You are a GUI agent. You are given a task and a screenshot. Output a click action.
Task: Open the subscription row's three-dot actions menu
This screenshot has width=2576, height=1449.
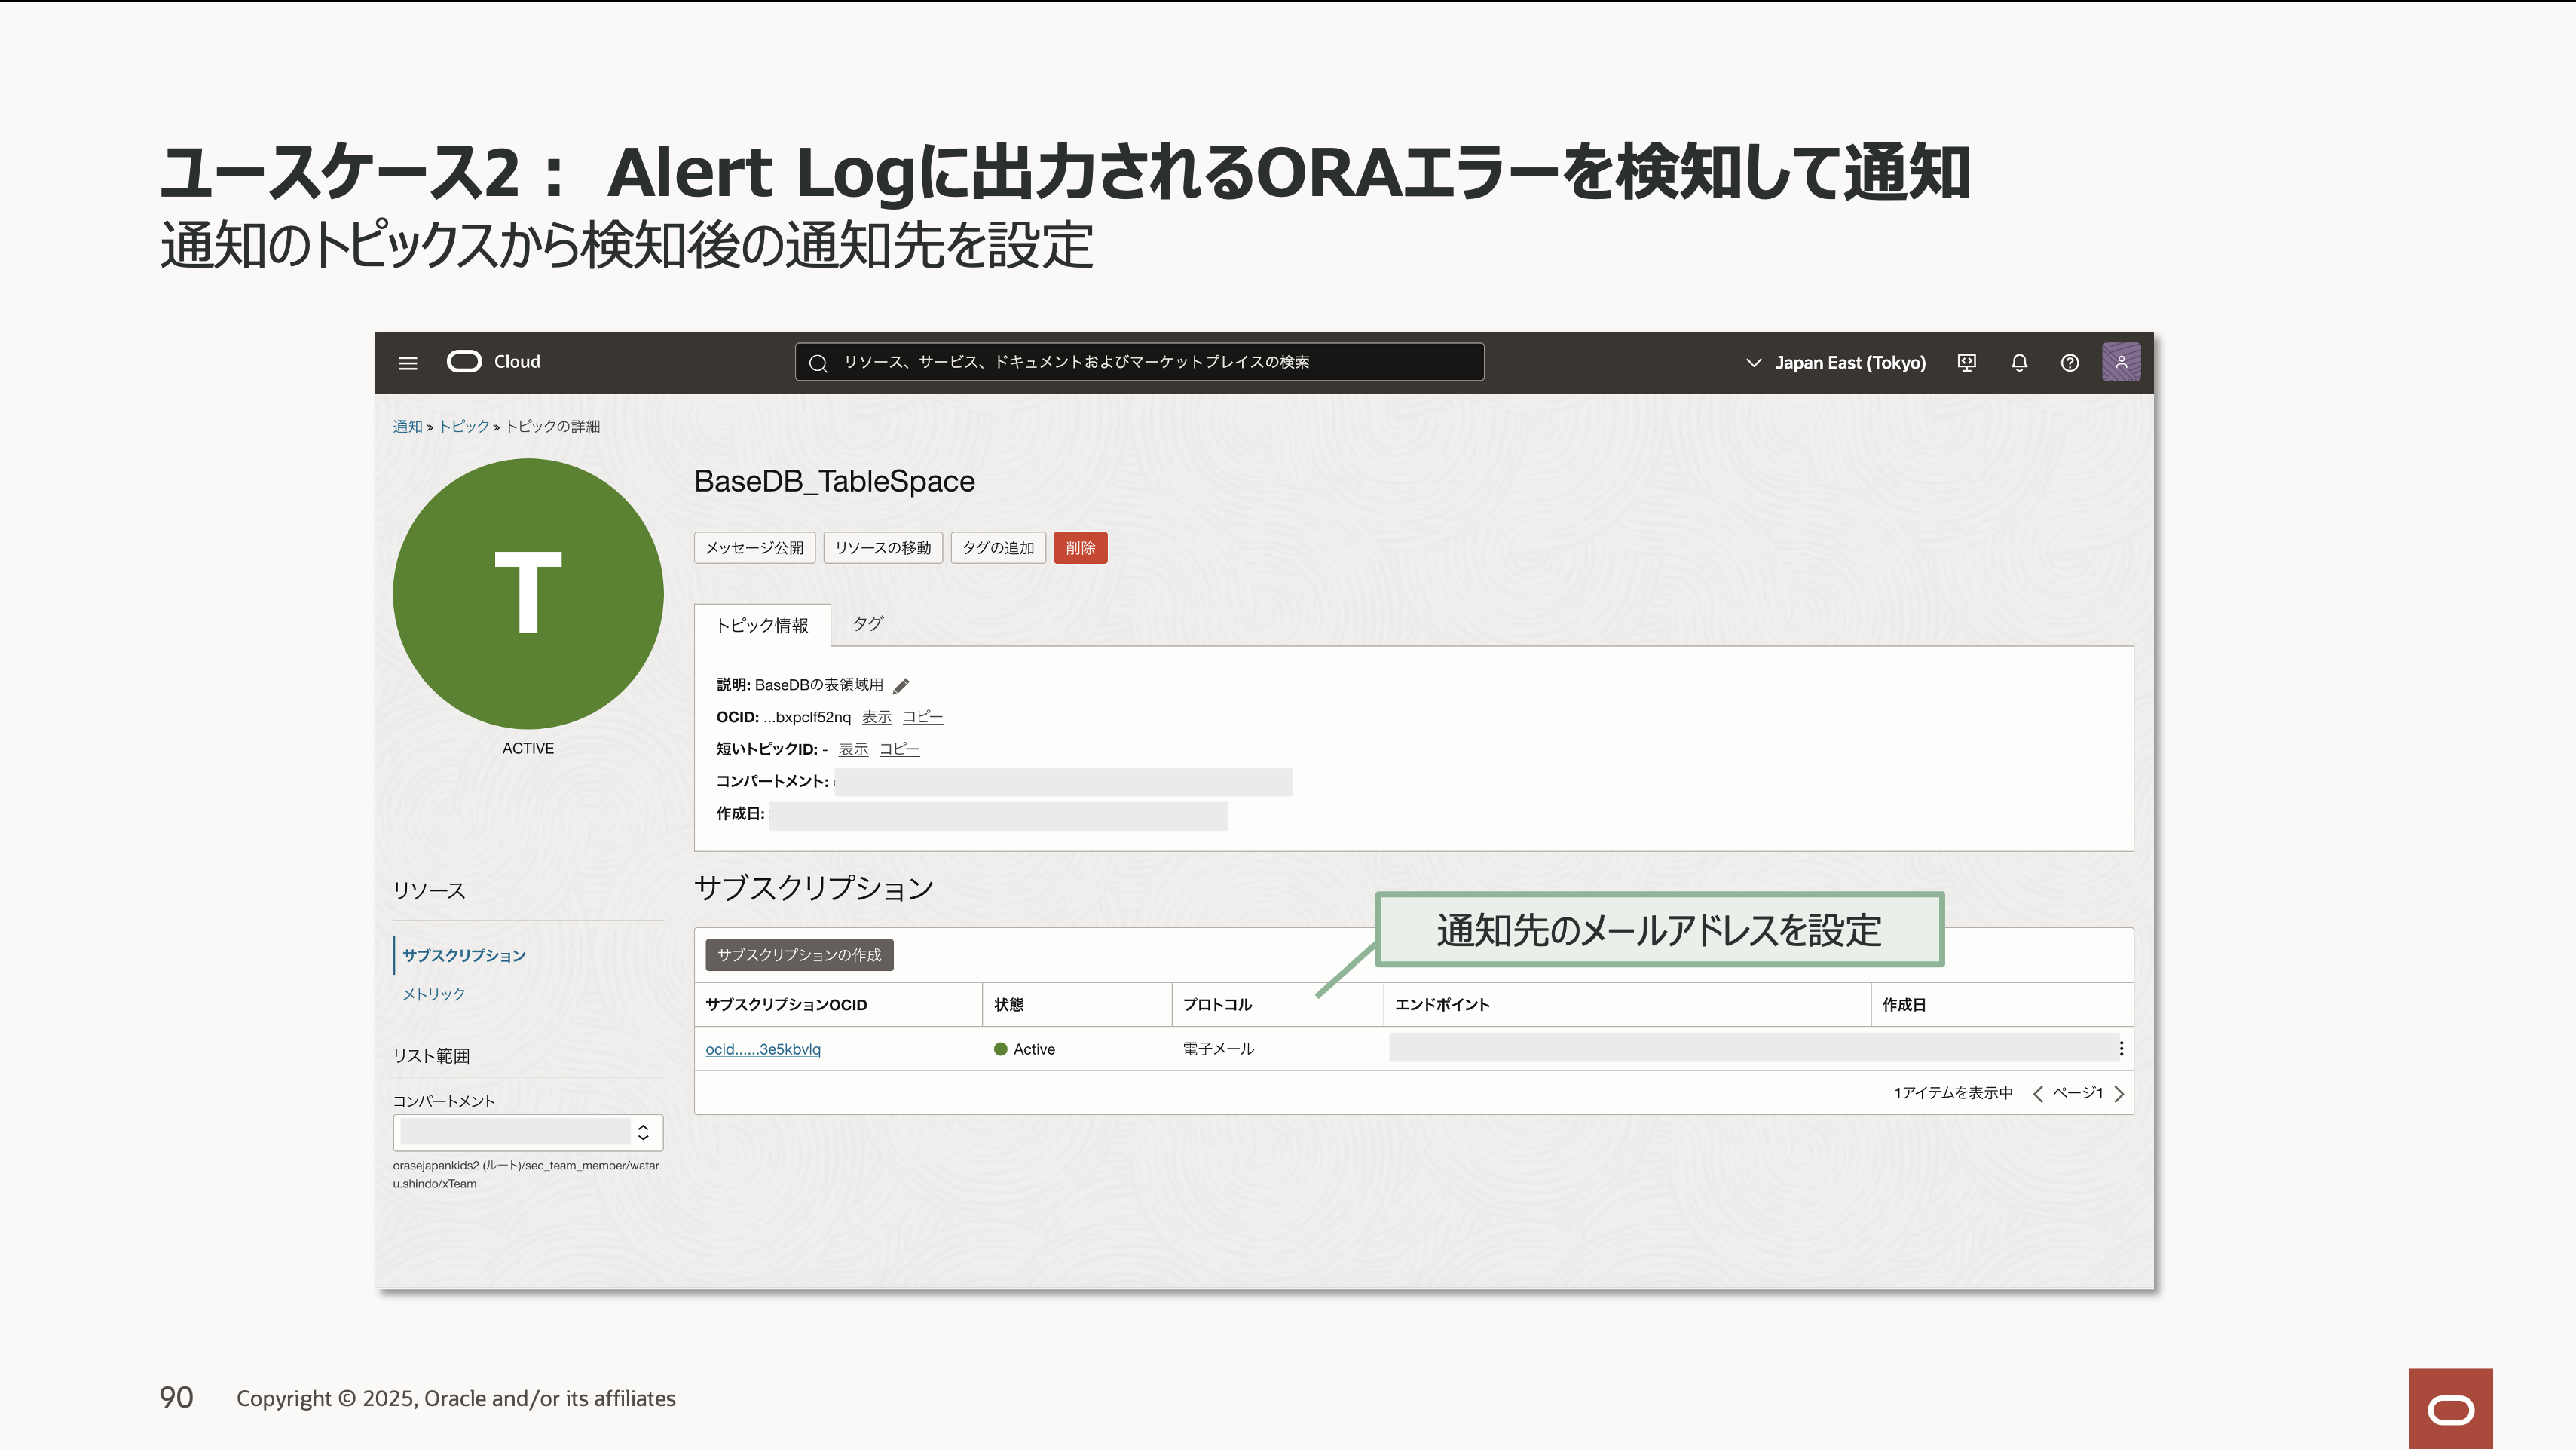tap(2121, 1049)
